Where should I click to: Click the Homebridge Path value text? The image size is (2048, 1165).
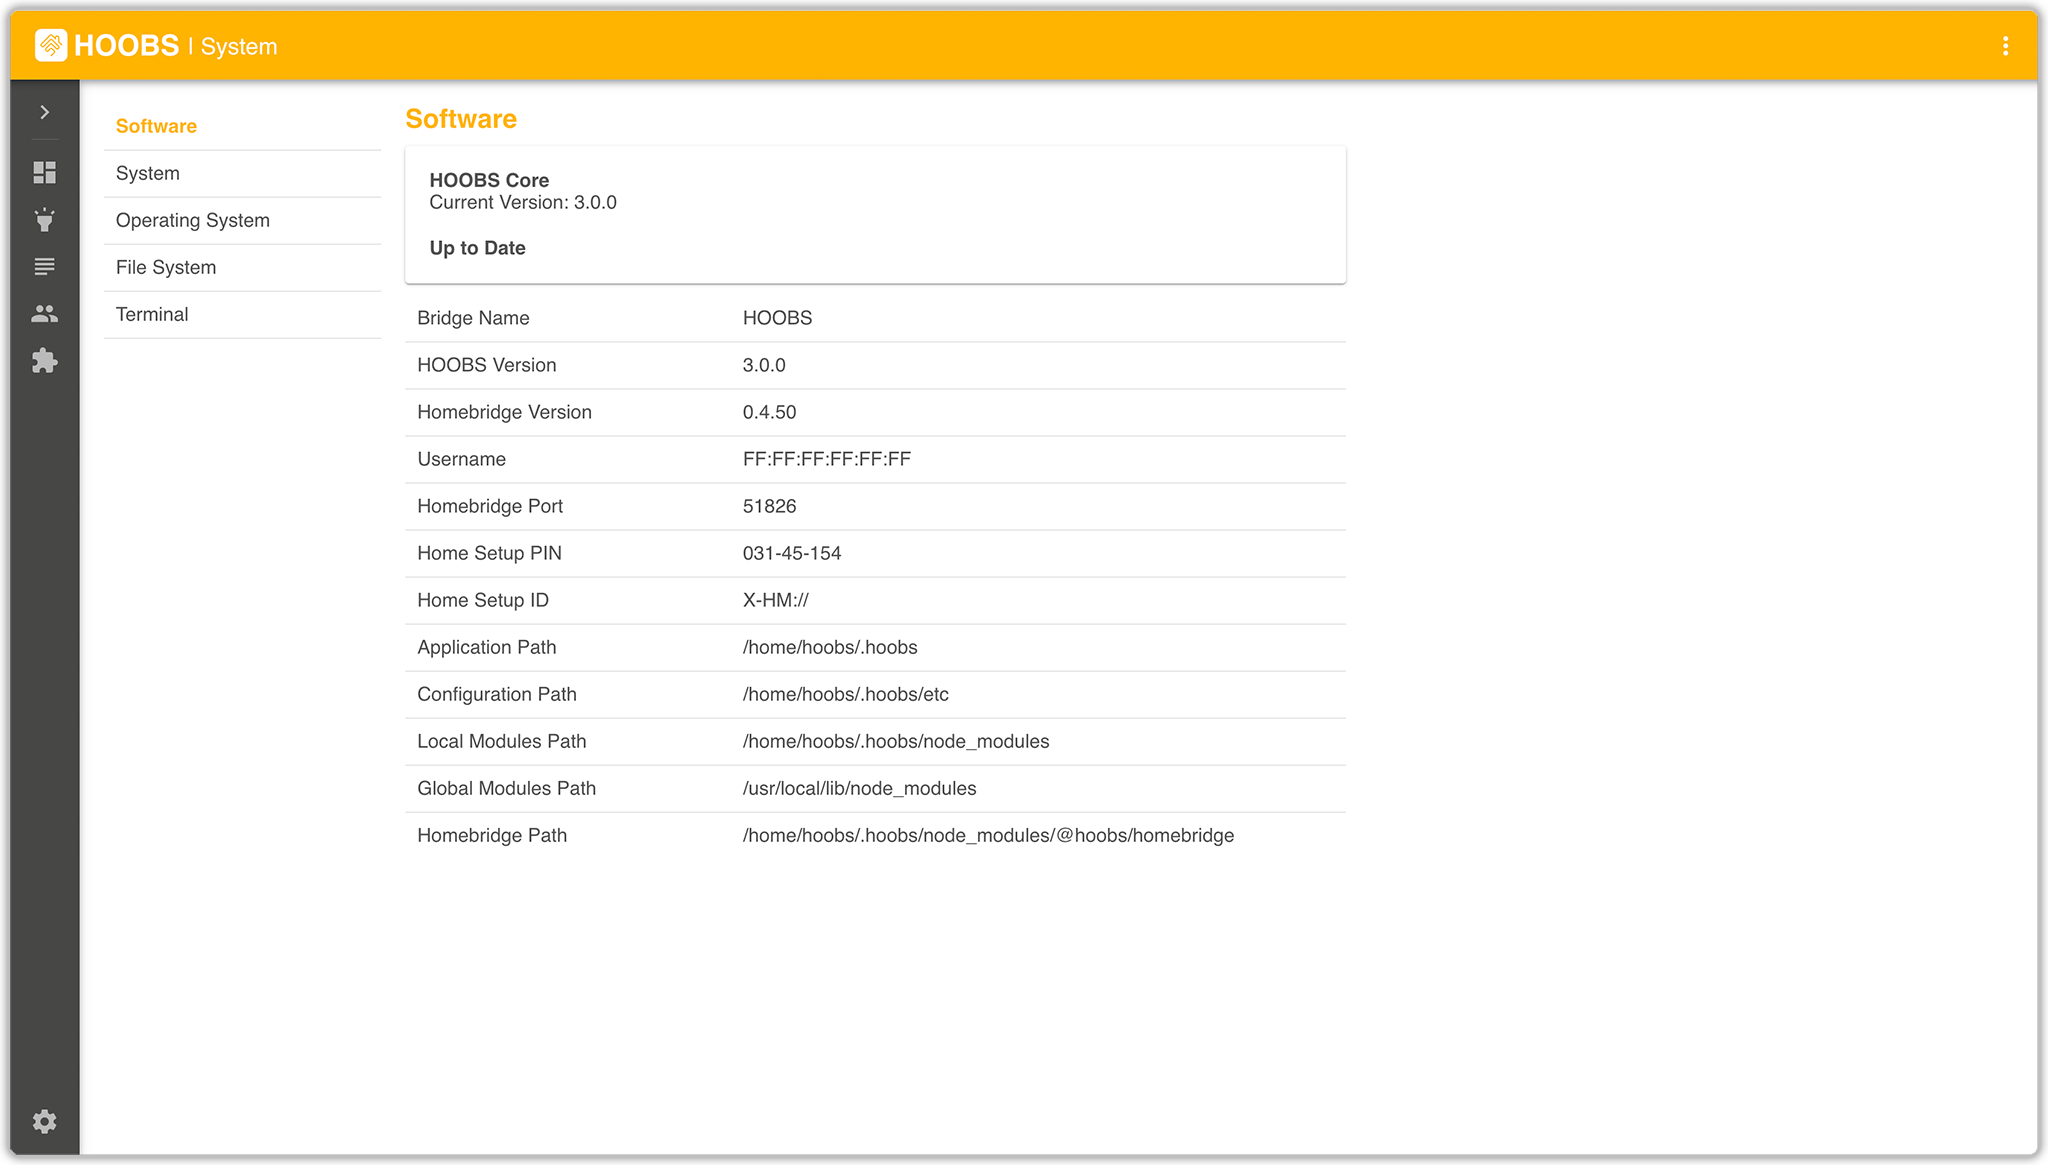(x=987, y=835)
